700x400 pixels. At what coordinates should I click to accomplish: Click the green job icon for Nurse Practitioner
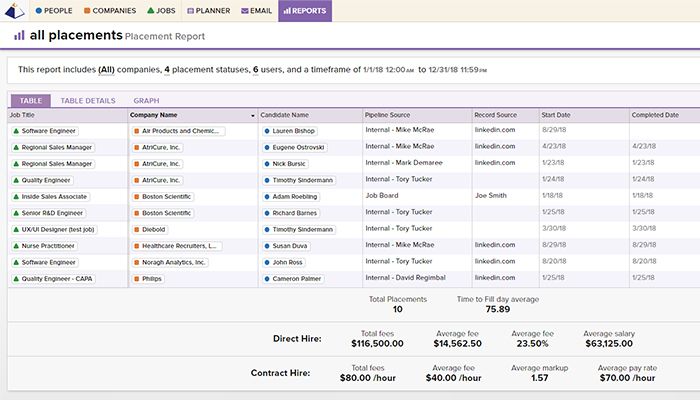tap(16, 245)
